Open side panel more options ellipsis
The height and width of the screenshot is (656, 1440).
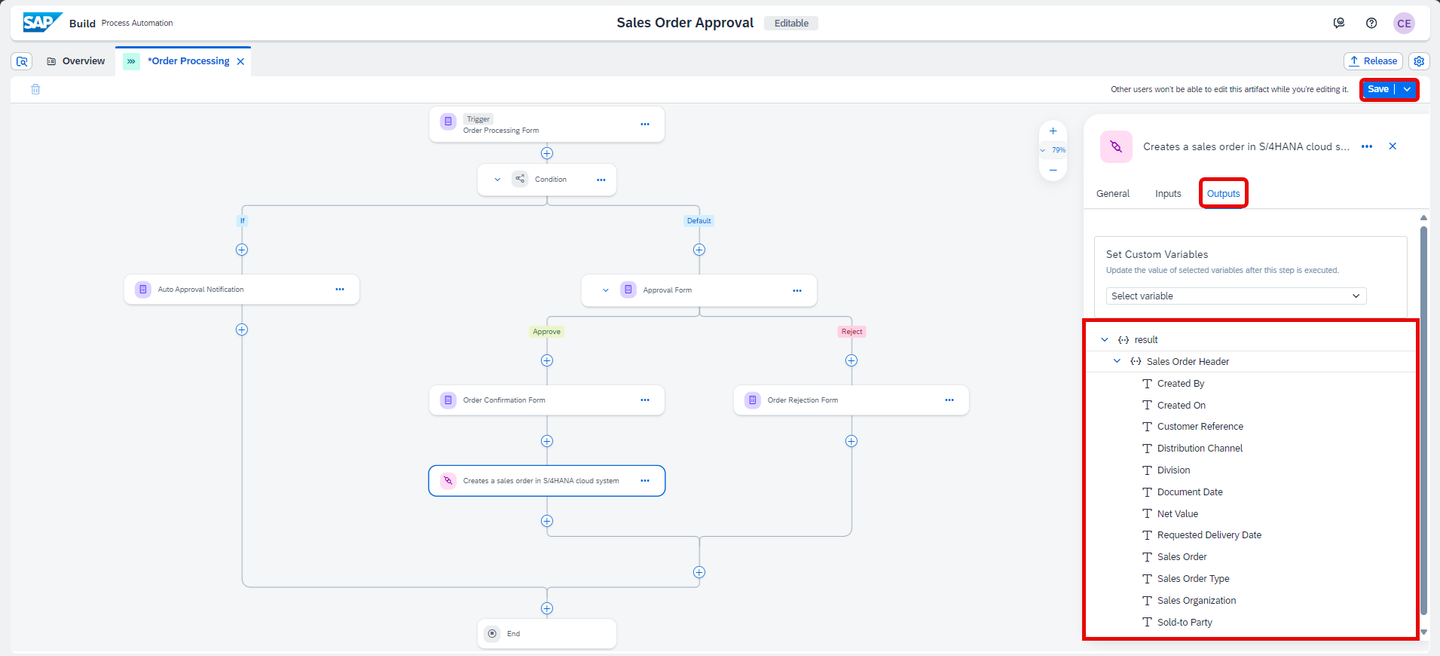1366,146
